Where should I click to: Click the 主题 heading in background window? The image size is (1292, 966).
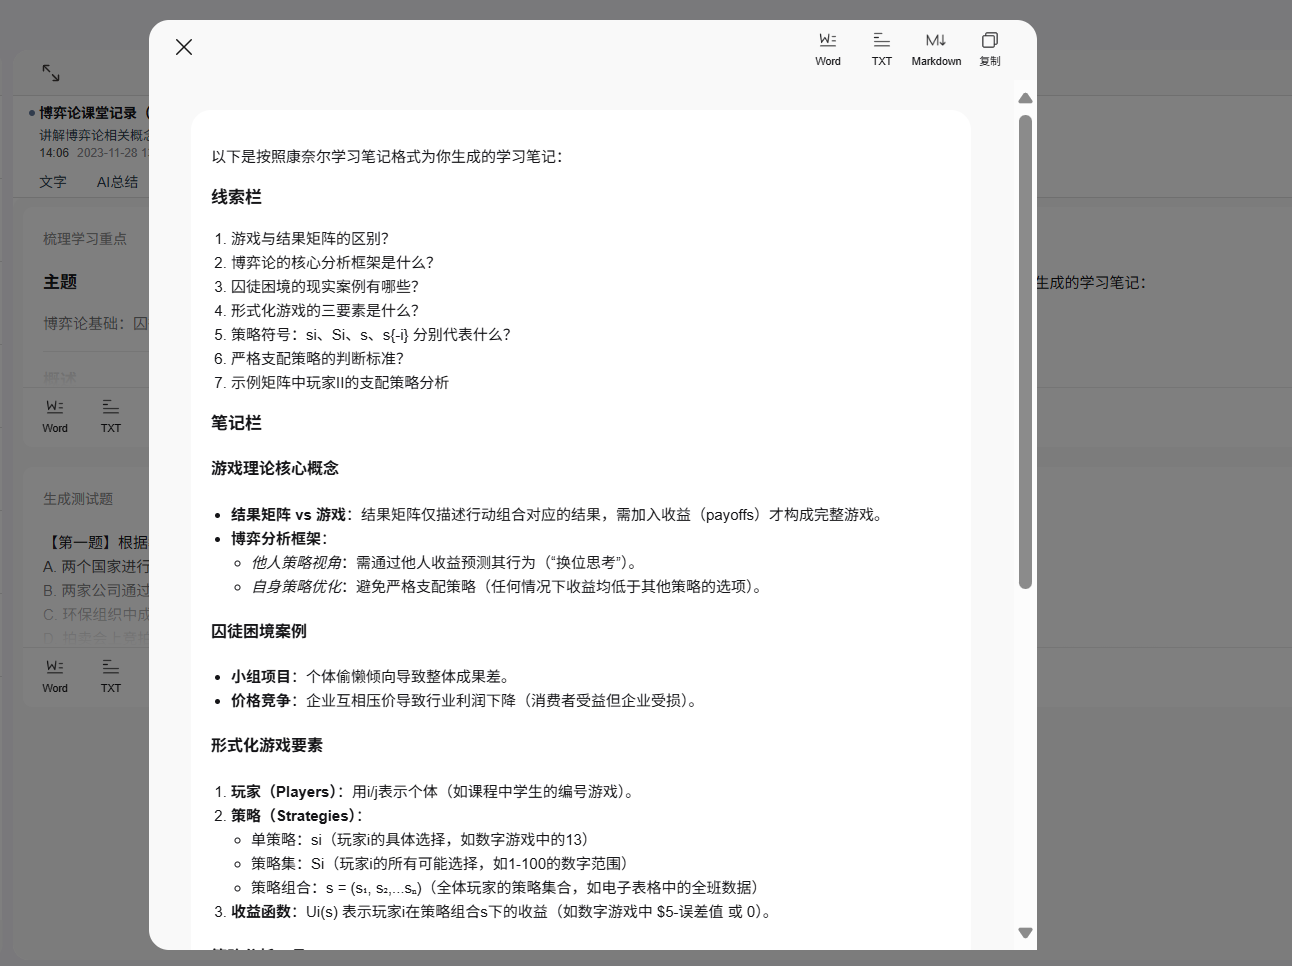coord(60,282)
